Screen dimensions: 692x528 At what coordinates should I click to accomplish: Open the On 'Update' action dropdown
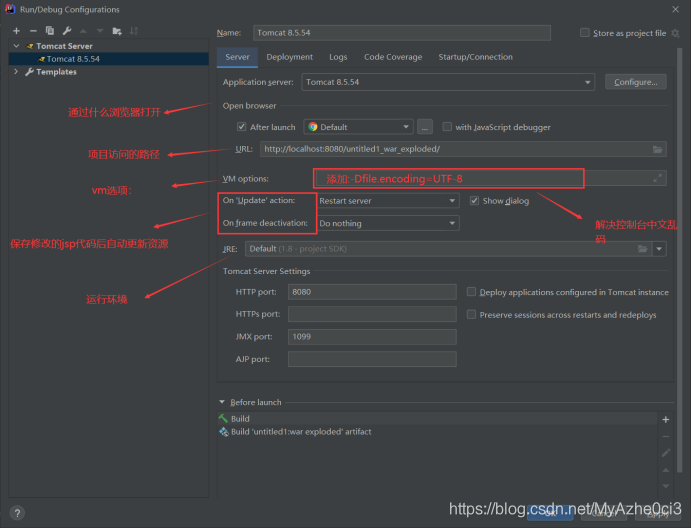(387, 201)
